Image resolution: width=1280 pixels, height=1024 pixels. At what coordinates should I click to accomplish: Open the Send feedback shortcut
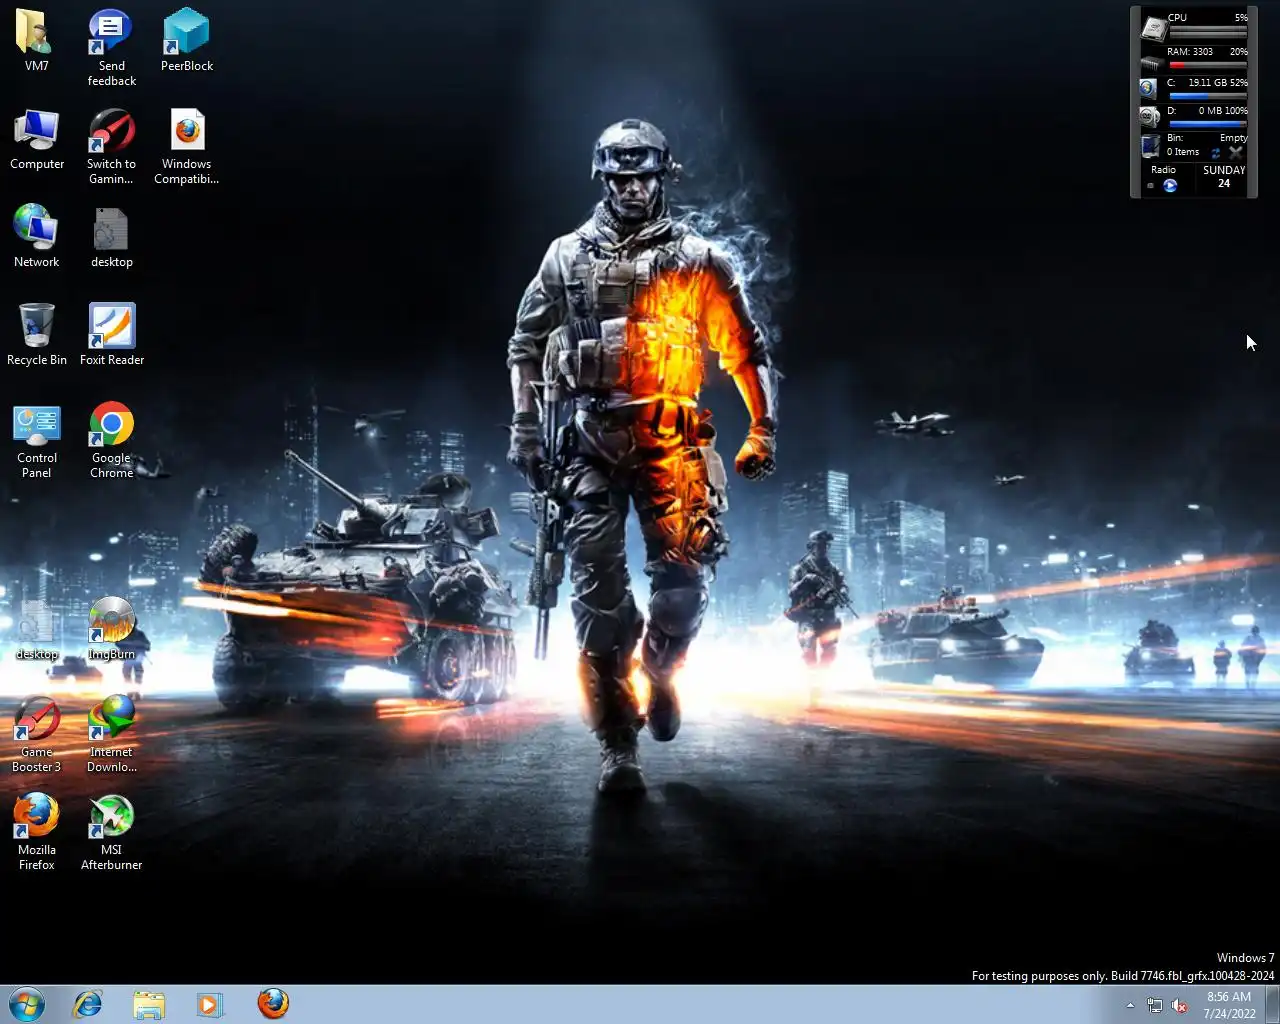(x=111, y=48)
